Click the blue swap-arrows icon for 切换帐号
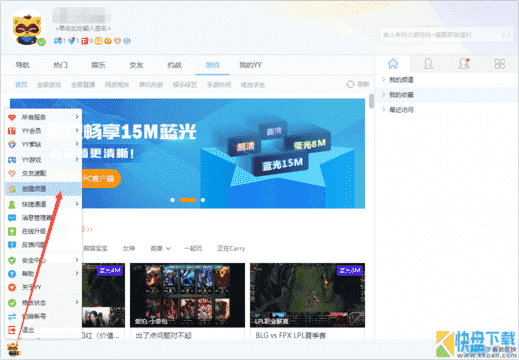The image size is (519, 360). (x=12, y=316)
